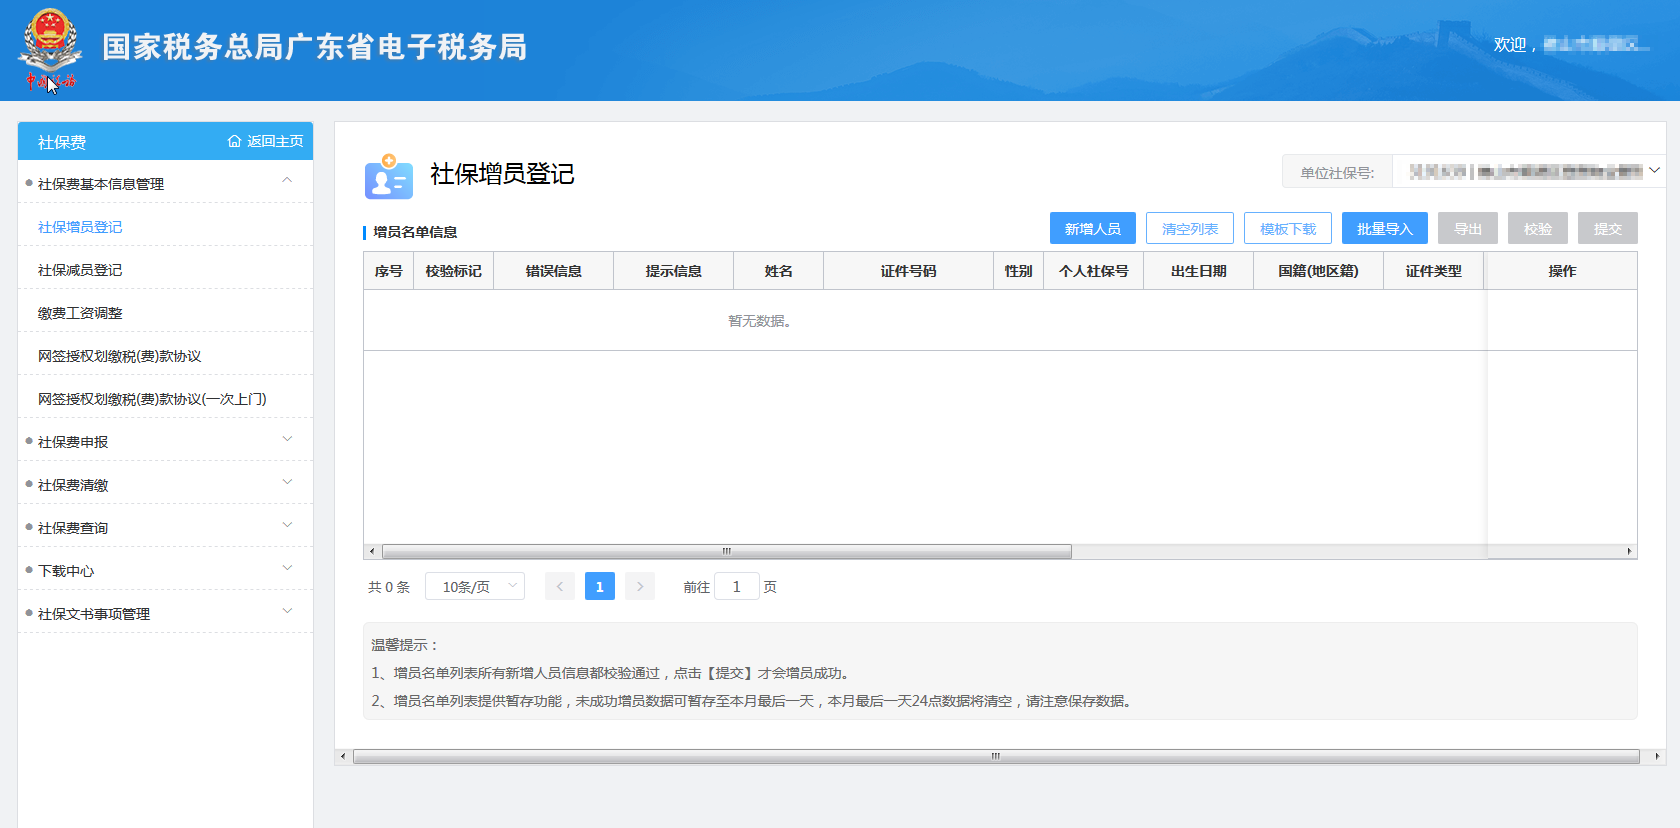
Task: Open the 10条/页 page size dropdown
Action: (x=475, y=587)
